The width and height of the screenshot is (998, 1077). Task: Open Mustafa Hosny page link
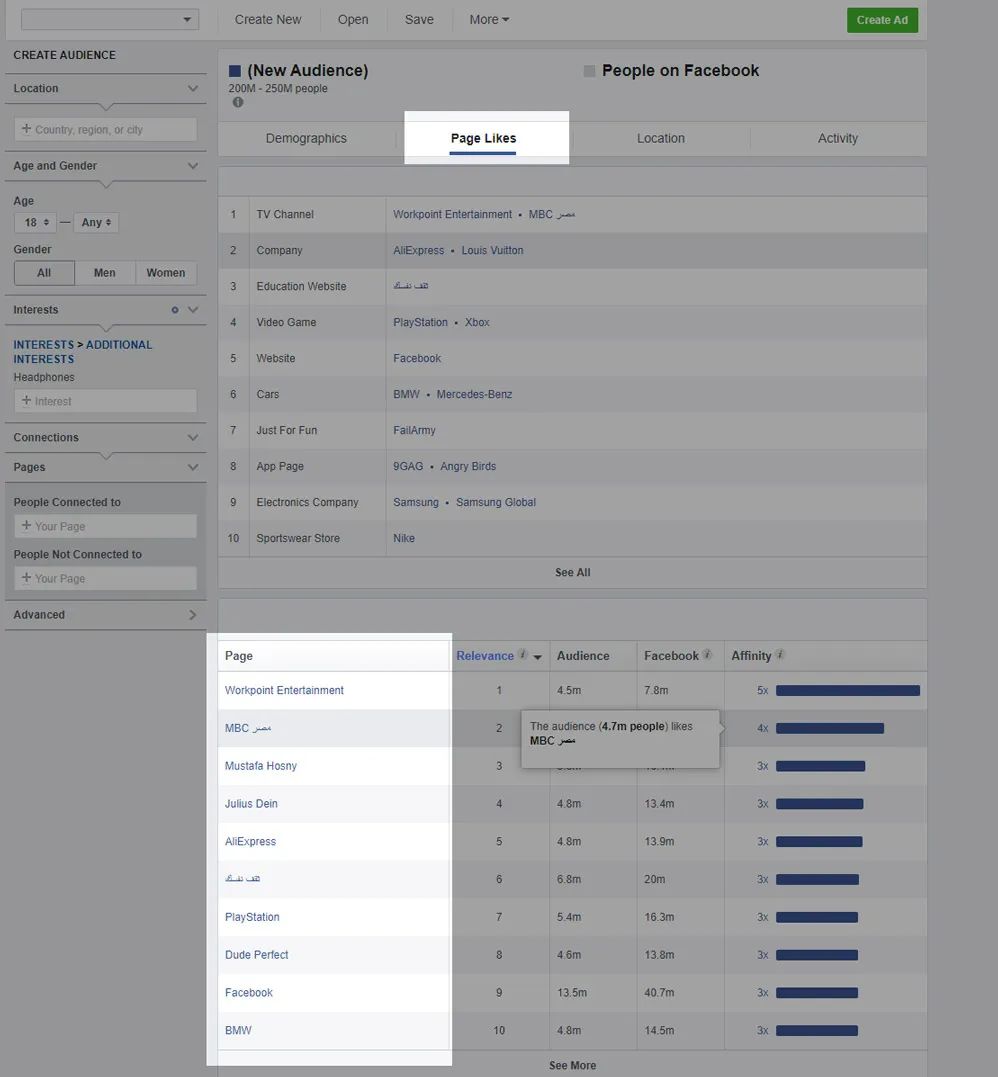[260, 766]
